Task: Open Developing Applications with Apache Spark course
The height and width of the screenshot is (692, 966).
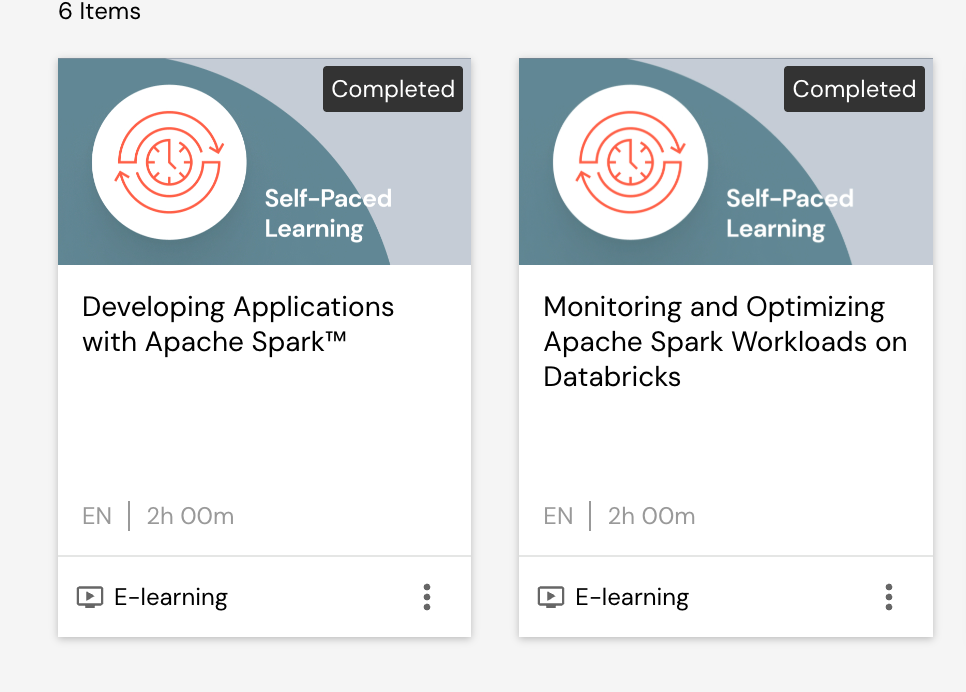Action: point(238,324)
